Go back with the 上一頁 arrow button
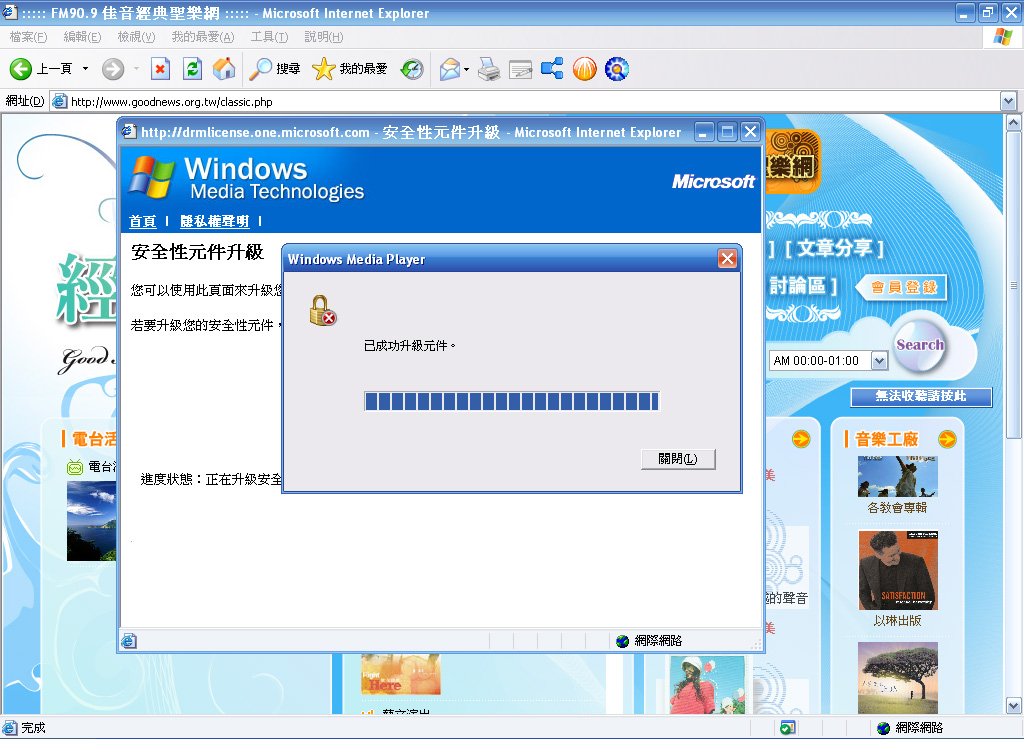Image resolution: width=1024 pixels, height=739 pixels. coord(40,69)
